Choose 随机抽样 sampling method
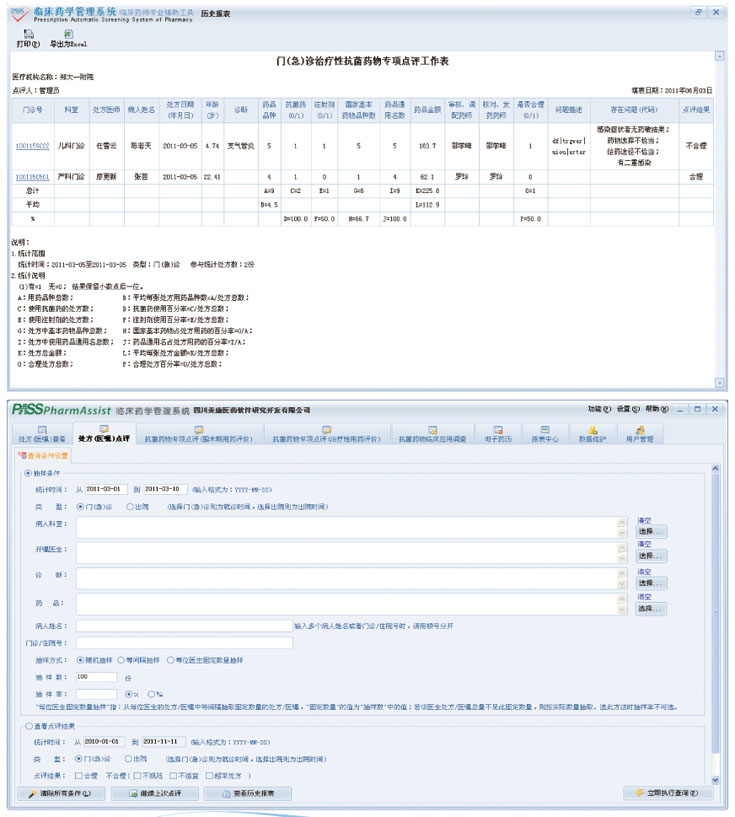 click(80, 660)
